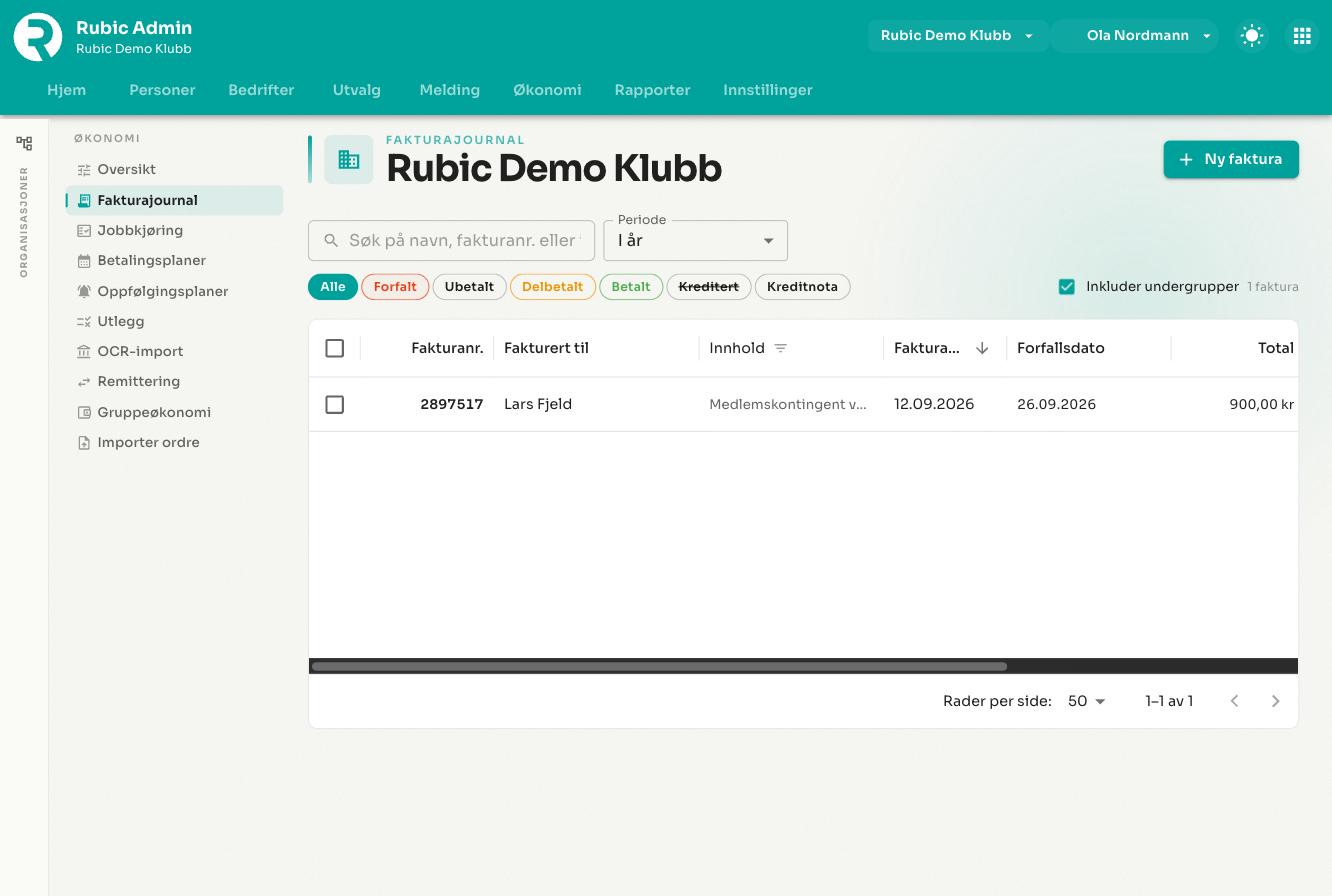
Task: Click the Jobbkjøring sidebar icon
Action: click(x=84, y=231)
